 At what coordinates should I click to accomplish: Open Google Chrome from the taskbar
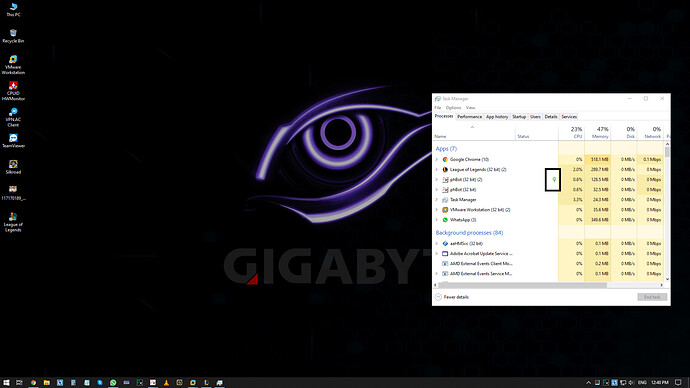pyautogui.click(x=33, y=383)
